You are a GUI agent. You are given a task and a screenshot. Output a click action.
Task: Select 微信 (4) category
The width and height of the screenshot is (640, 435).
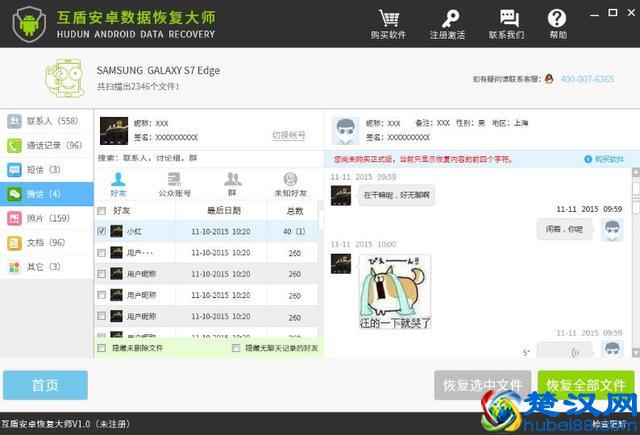[x=47, y=194]
